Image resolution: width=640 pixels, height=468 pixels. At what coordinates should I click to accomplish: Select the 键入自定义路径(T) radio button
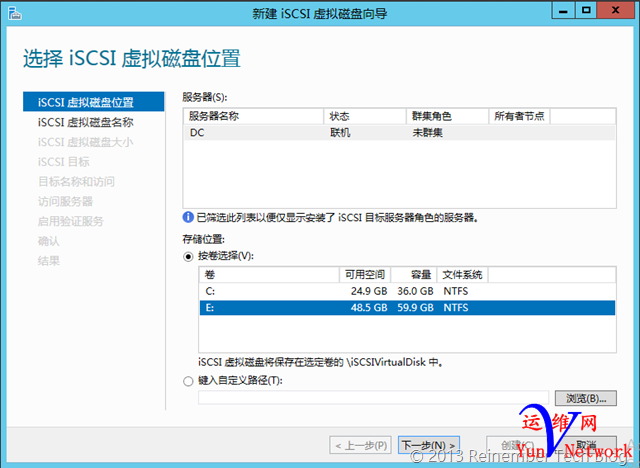188,381
